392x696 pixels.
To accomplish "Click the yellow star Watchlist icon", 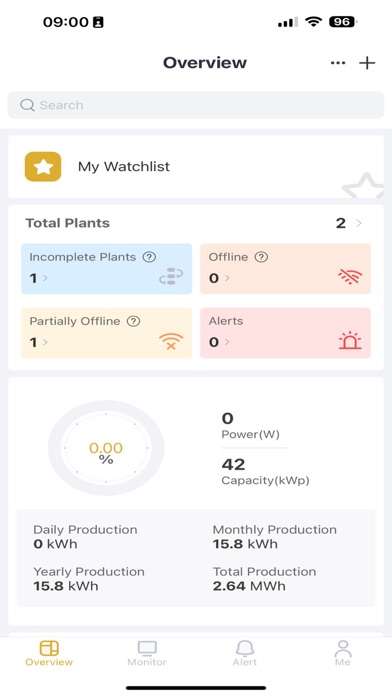I will (x=43, y=166).
